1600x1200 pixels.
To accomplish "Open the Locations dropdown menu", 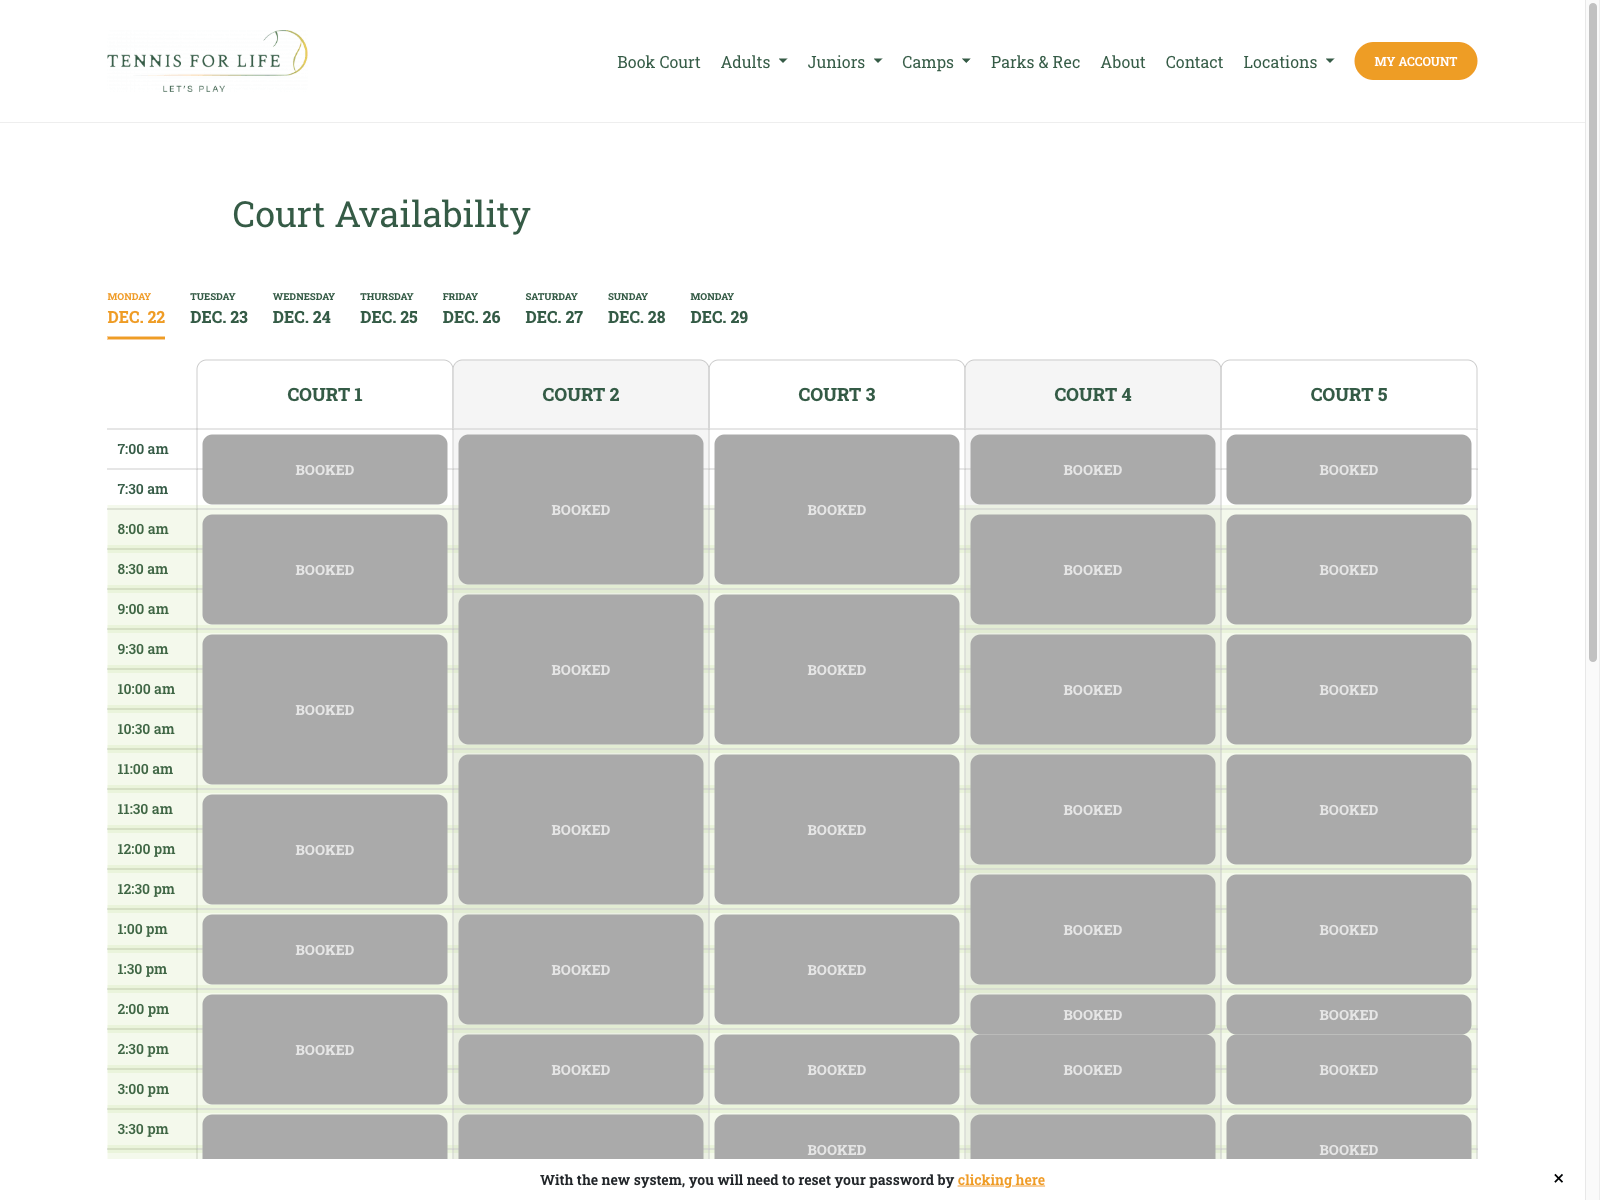I will [x=1288, y=62].
